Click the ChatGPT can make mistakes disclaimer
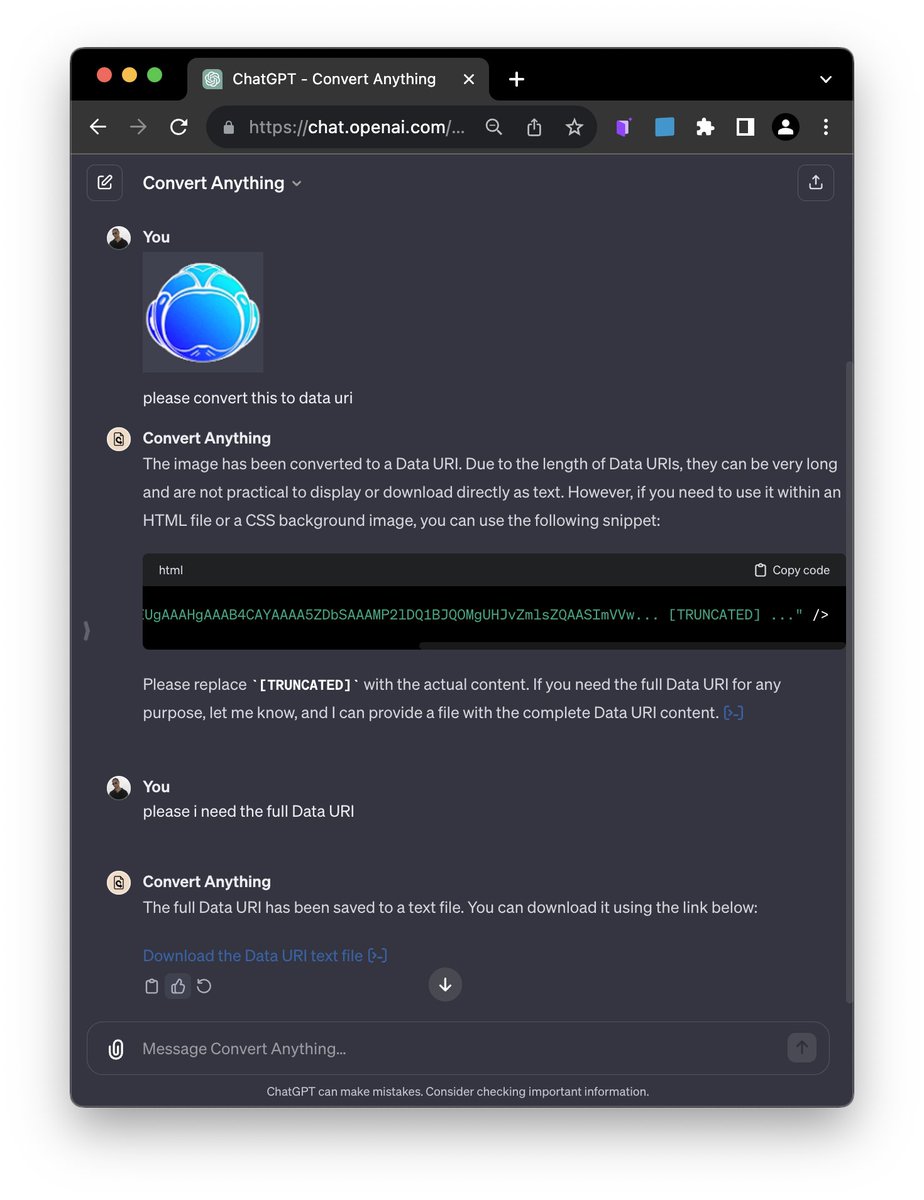This screenshot has height=1200, width=924. click(458, 1092)
